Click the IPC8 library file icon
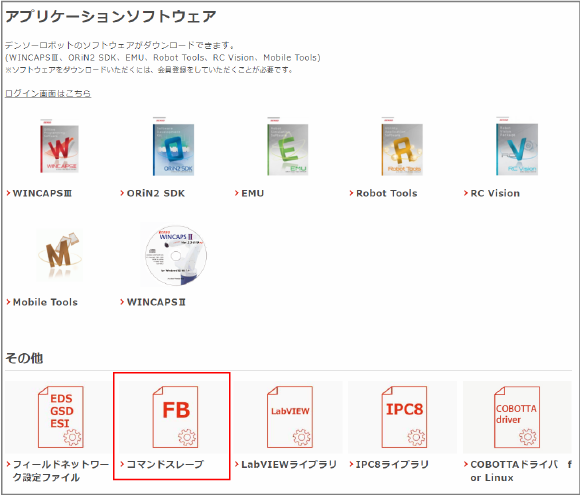580x495 pixels. point(404,417)
